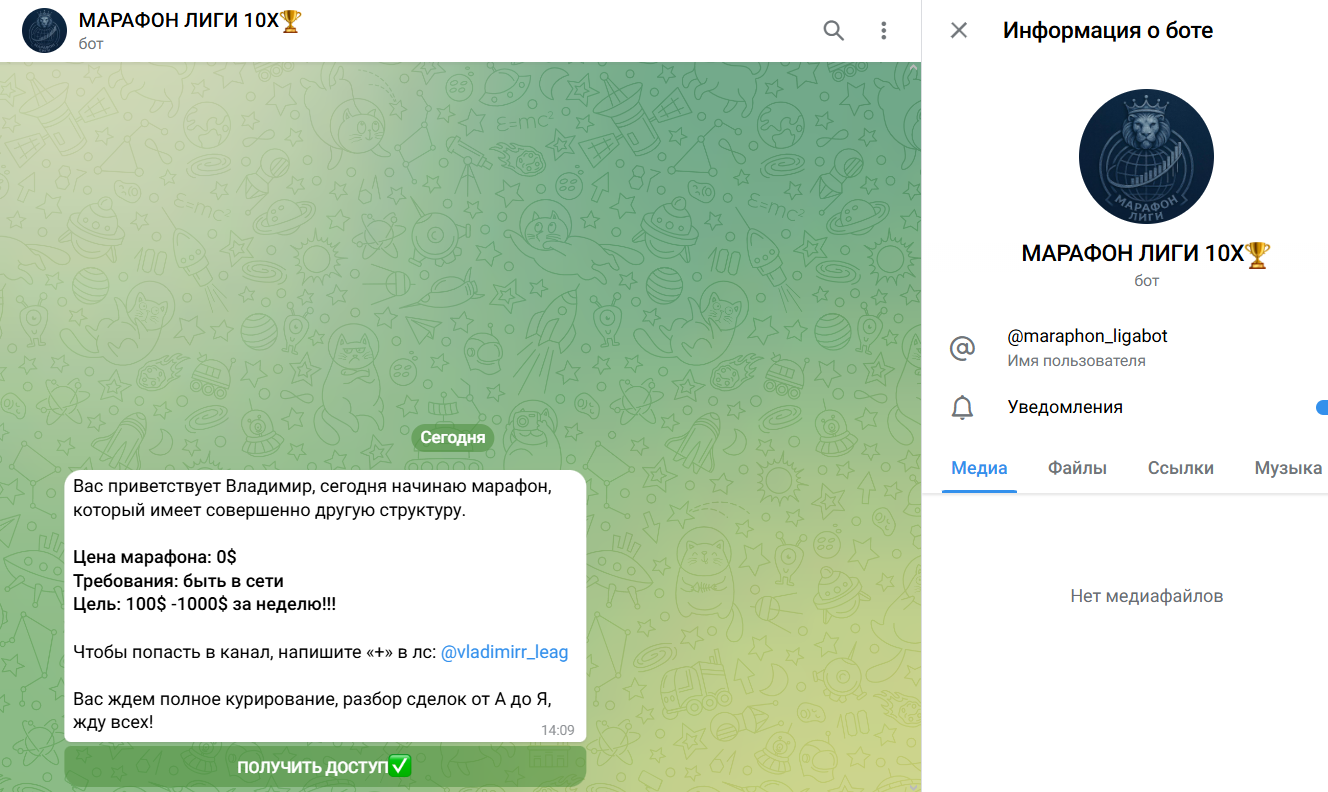Screen dimensions: 1328x792
Task: Click the @ username icon
Action: coord(961,348)
